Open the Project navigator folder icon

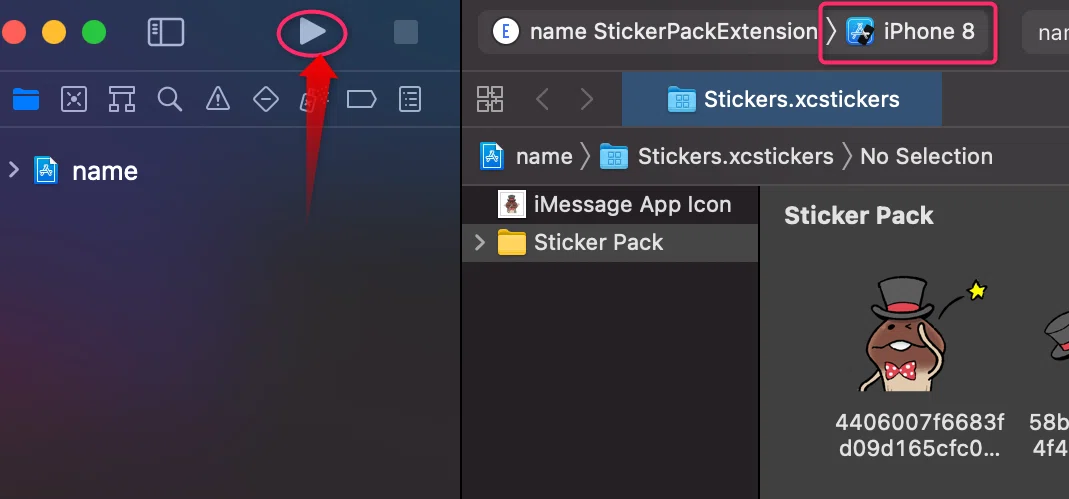26,100
